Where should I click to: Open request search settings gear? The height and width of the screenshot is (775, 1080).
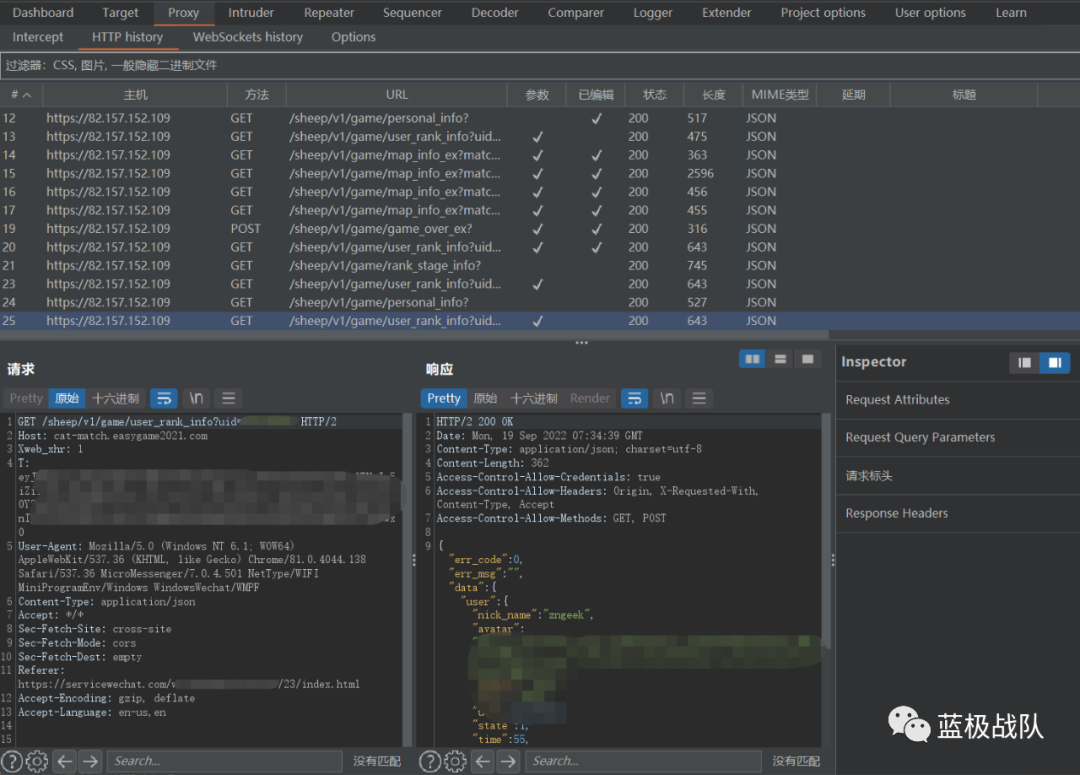pyautogui.click(x=37, y=761)
